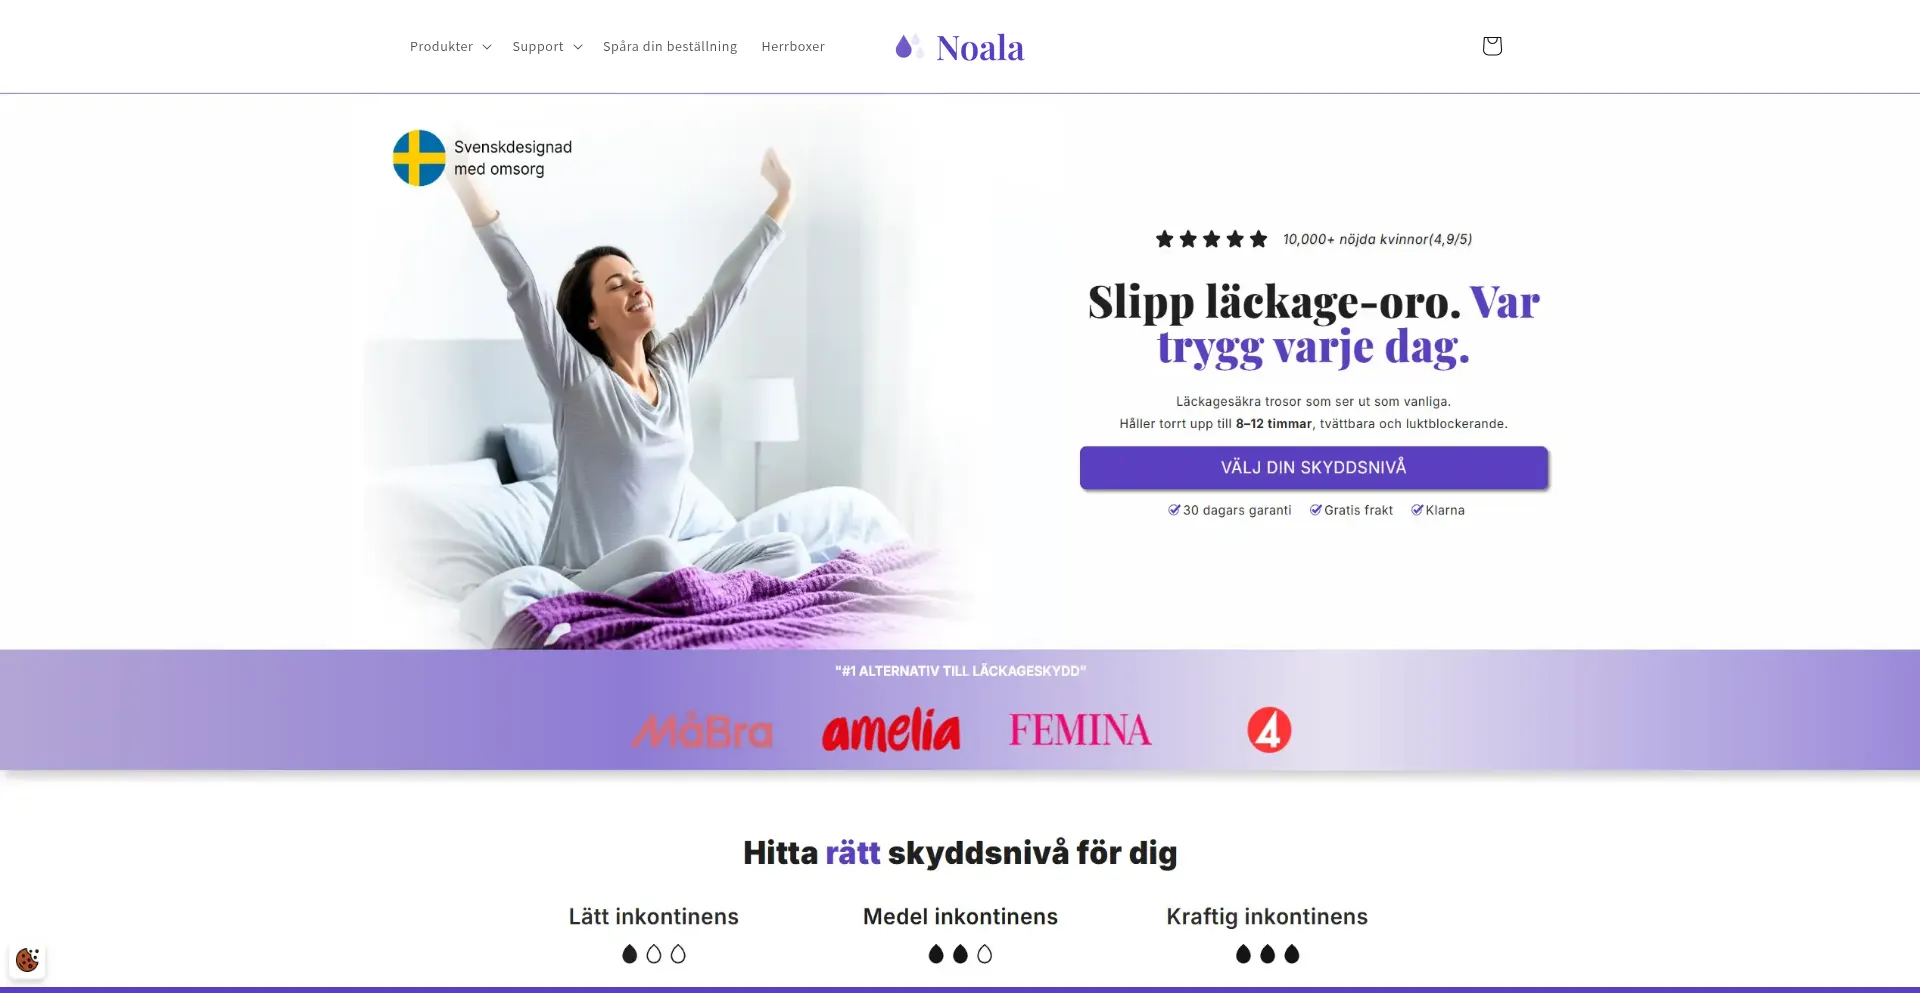1920x993 pixels.
Task: Click the Klarna checkmark
Action: (x=1417, y=510)
